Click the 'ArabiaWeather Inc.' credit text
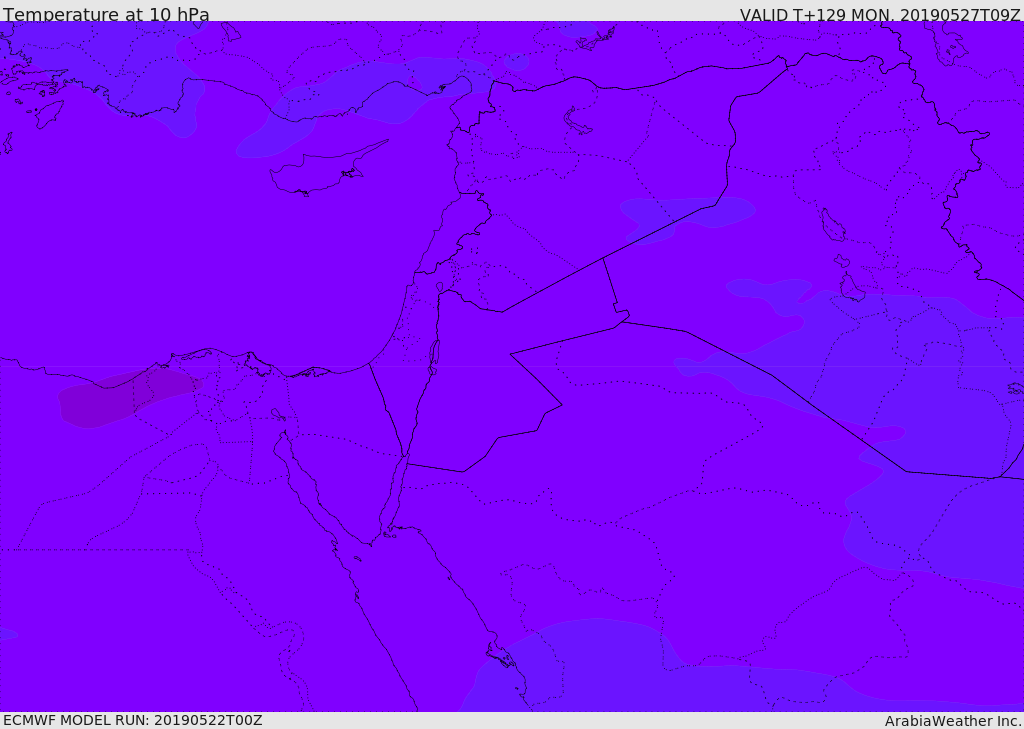 953,721
